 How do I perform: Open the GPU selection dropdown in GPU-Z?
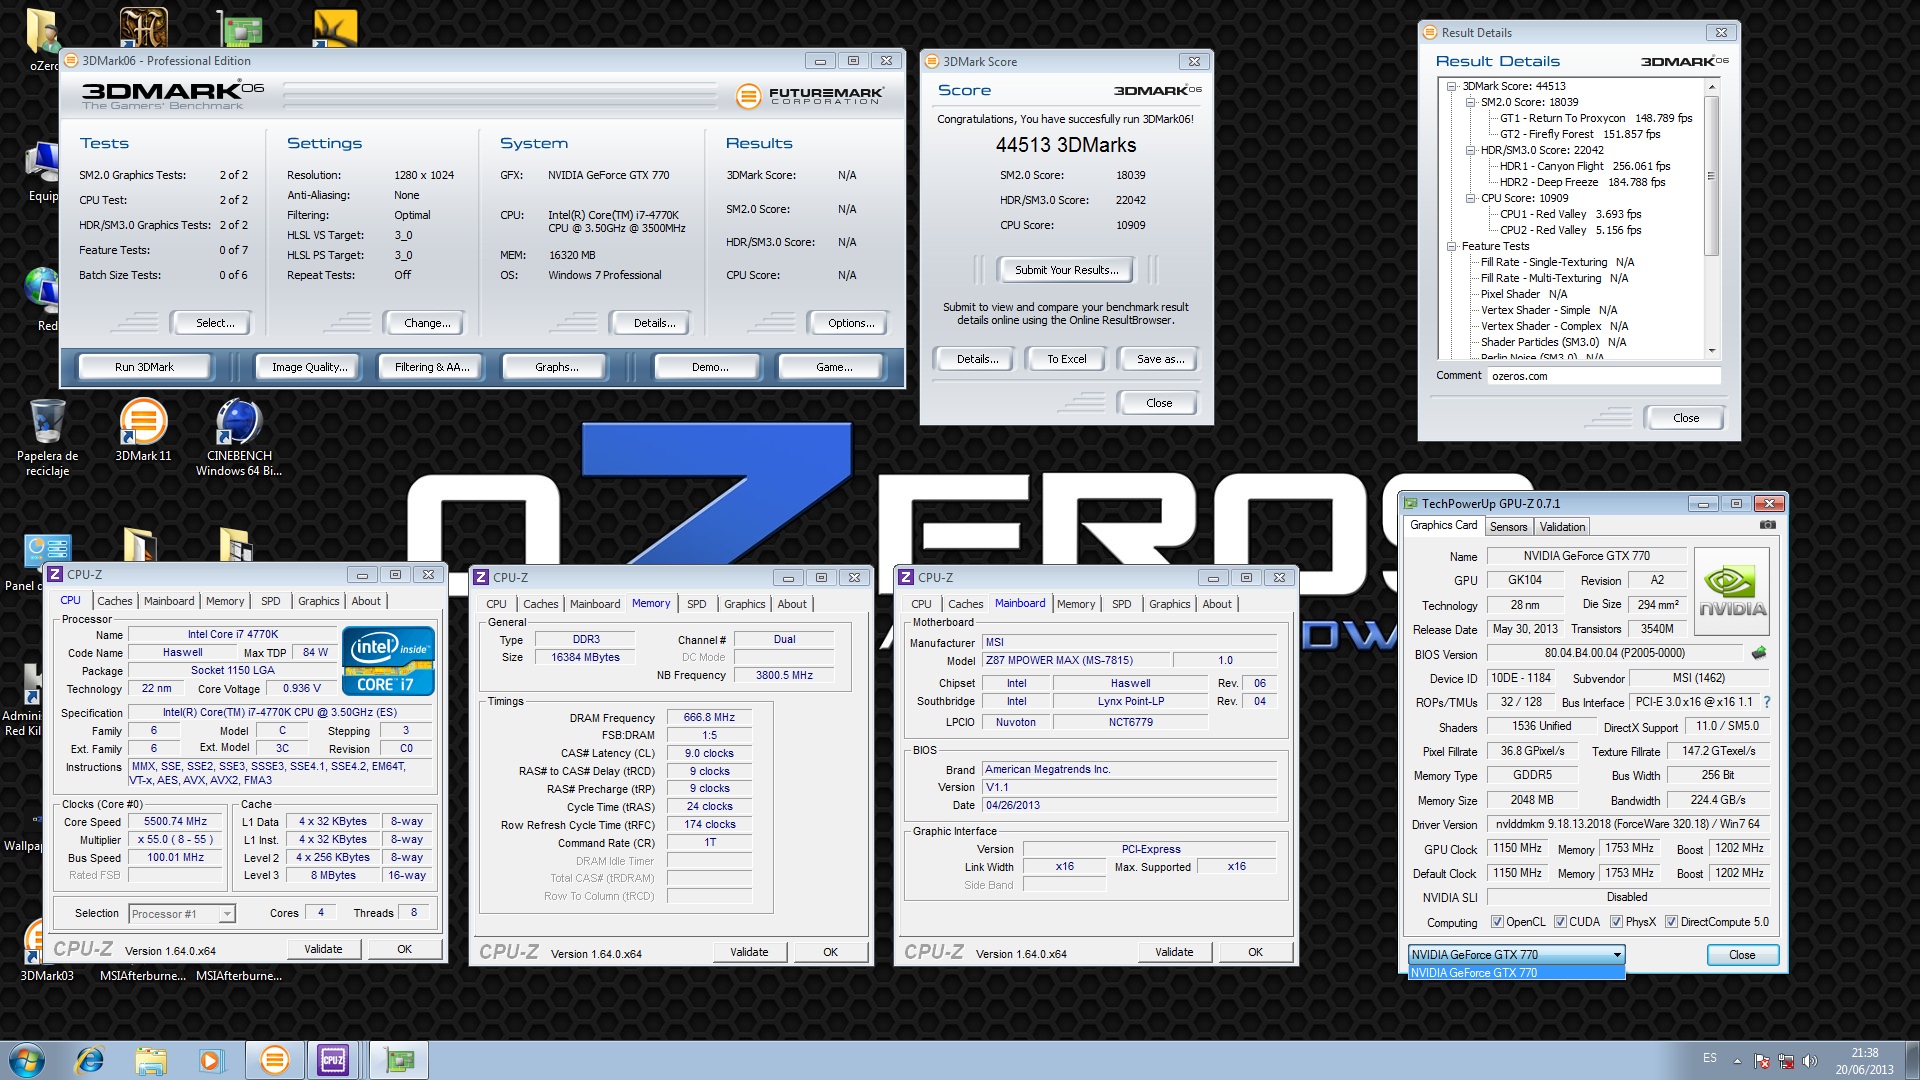click(1516, 955)
